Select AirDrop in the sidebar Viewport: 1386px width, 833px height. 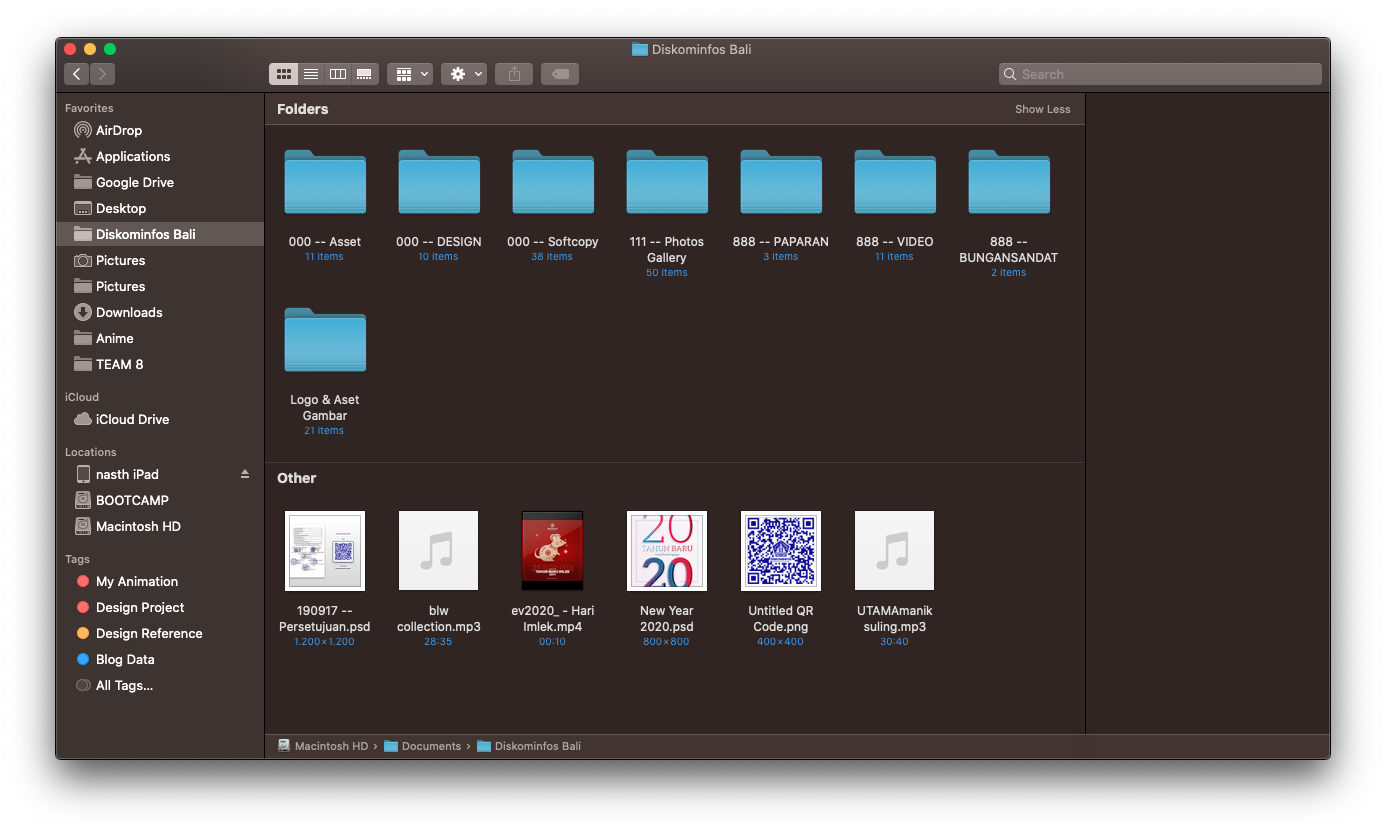coord(118,130)
